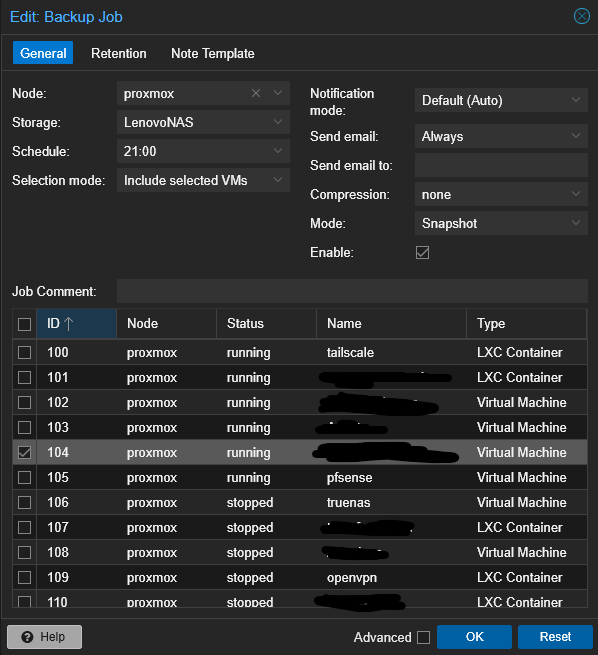Clear the Node field with the X icon
Viewport: 598px width, 655px height.
[x=256, y=93]
